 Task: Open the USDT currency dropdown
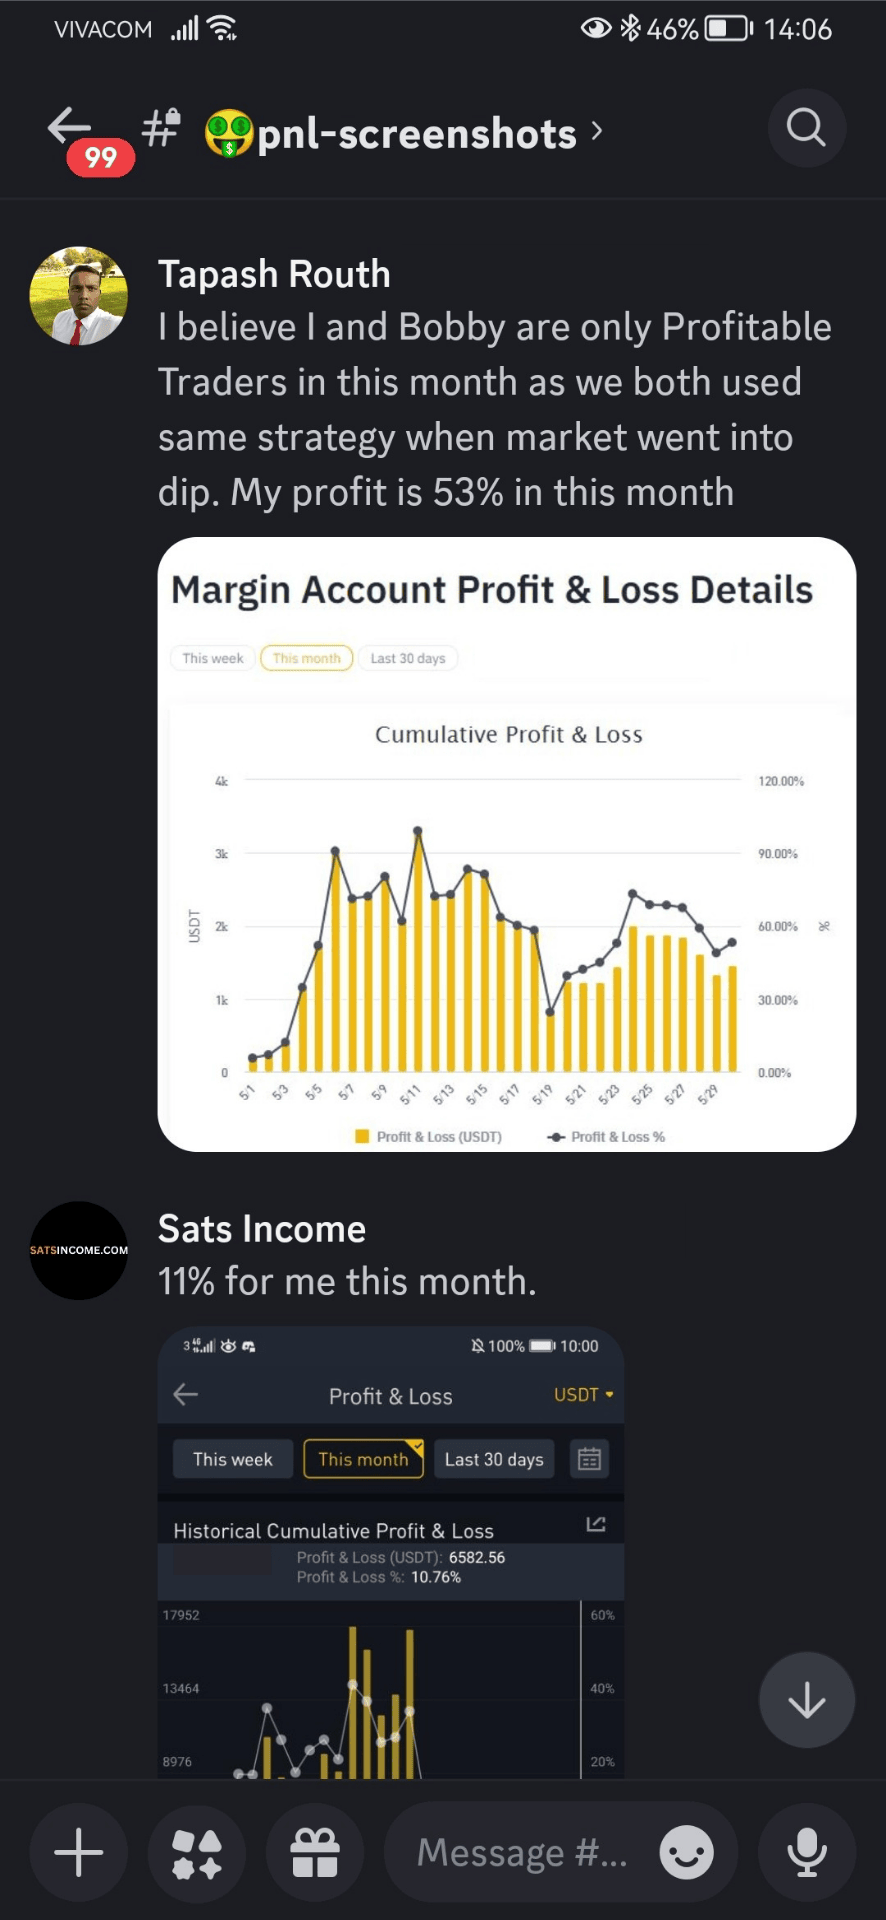pos(584,1395)
